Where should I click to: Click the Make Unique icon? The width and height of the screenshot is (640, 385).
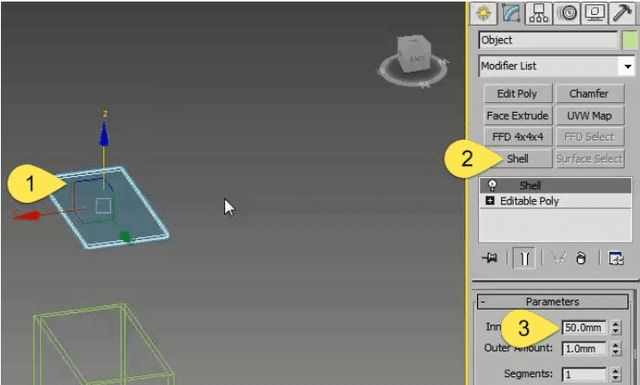pos(558,258)
